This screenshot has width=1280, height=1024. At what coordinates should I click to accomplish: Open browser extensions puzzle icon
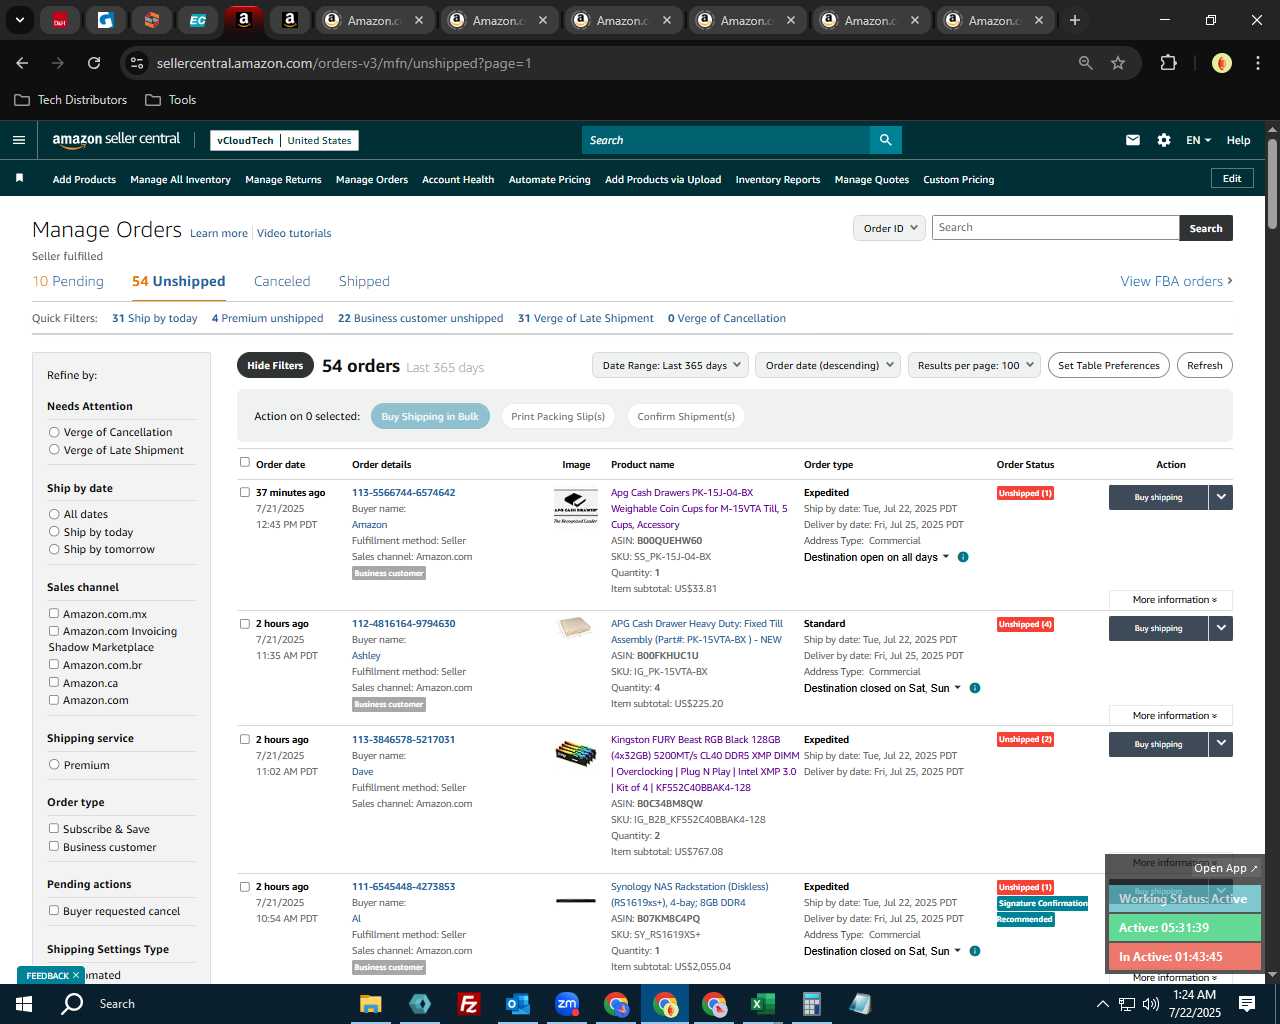(x=1168, y=63)
